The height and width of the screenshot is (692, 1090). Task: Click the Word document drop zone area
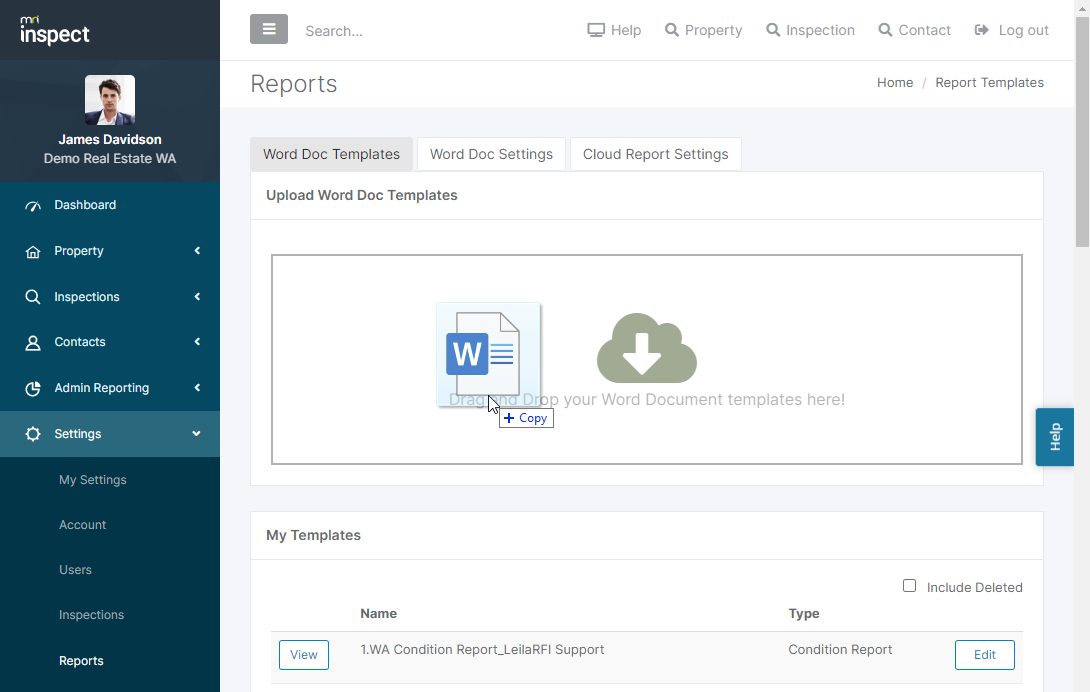pos(646,359)
